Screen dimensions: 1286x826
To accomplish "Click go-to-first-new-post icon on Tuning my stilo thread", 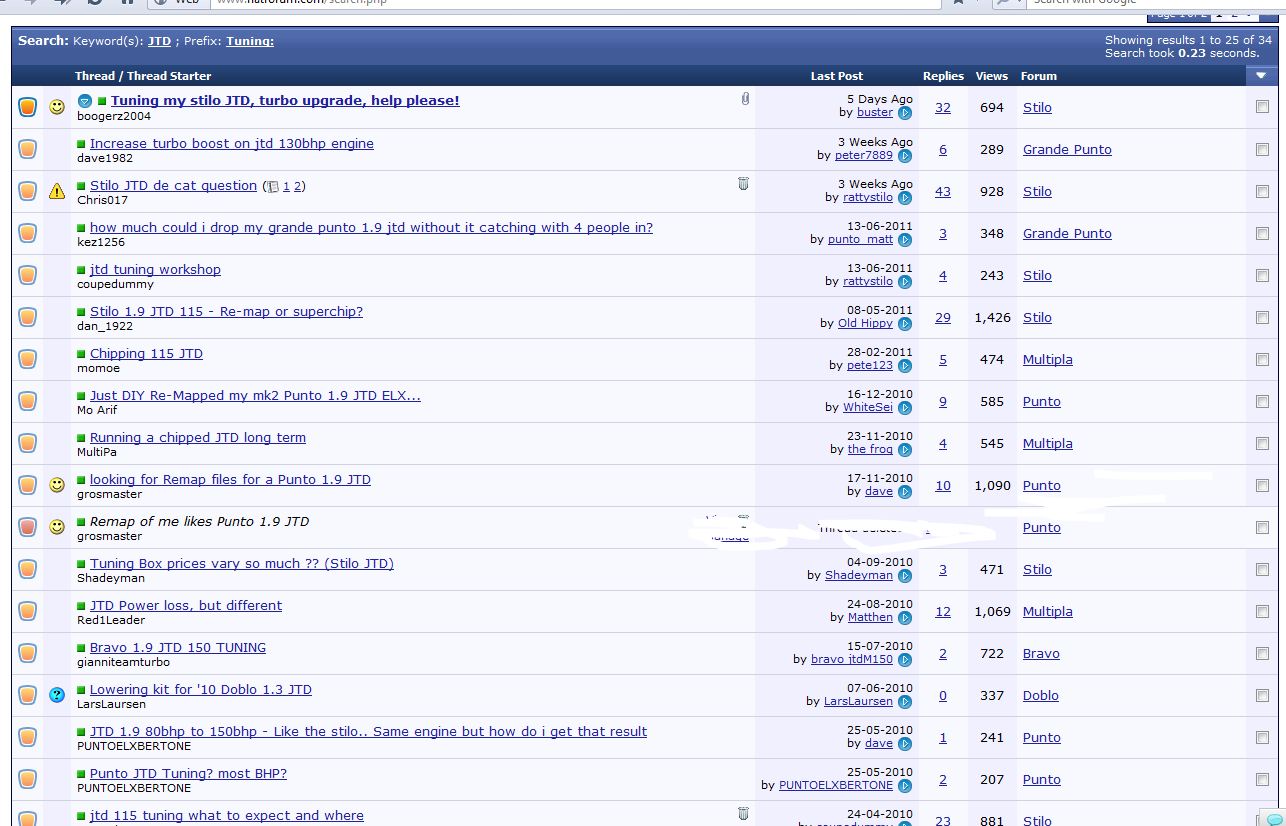I will [85, 102].
